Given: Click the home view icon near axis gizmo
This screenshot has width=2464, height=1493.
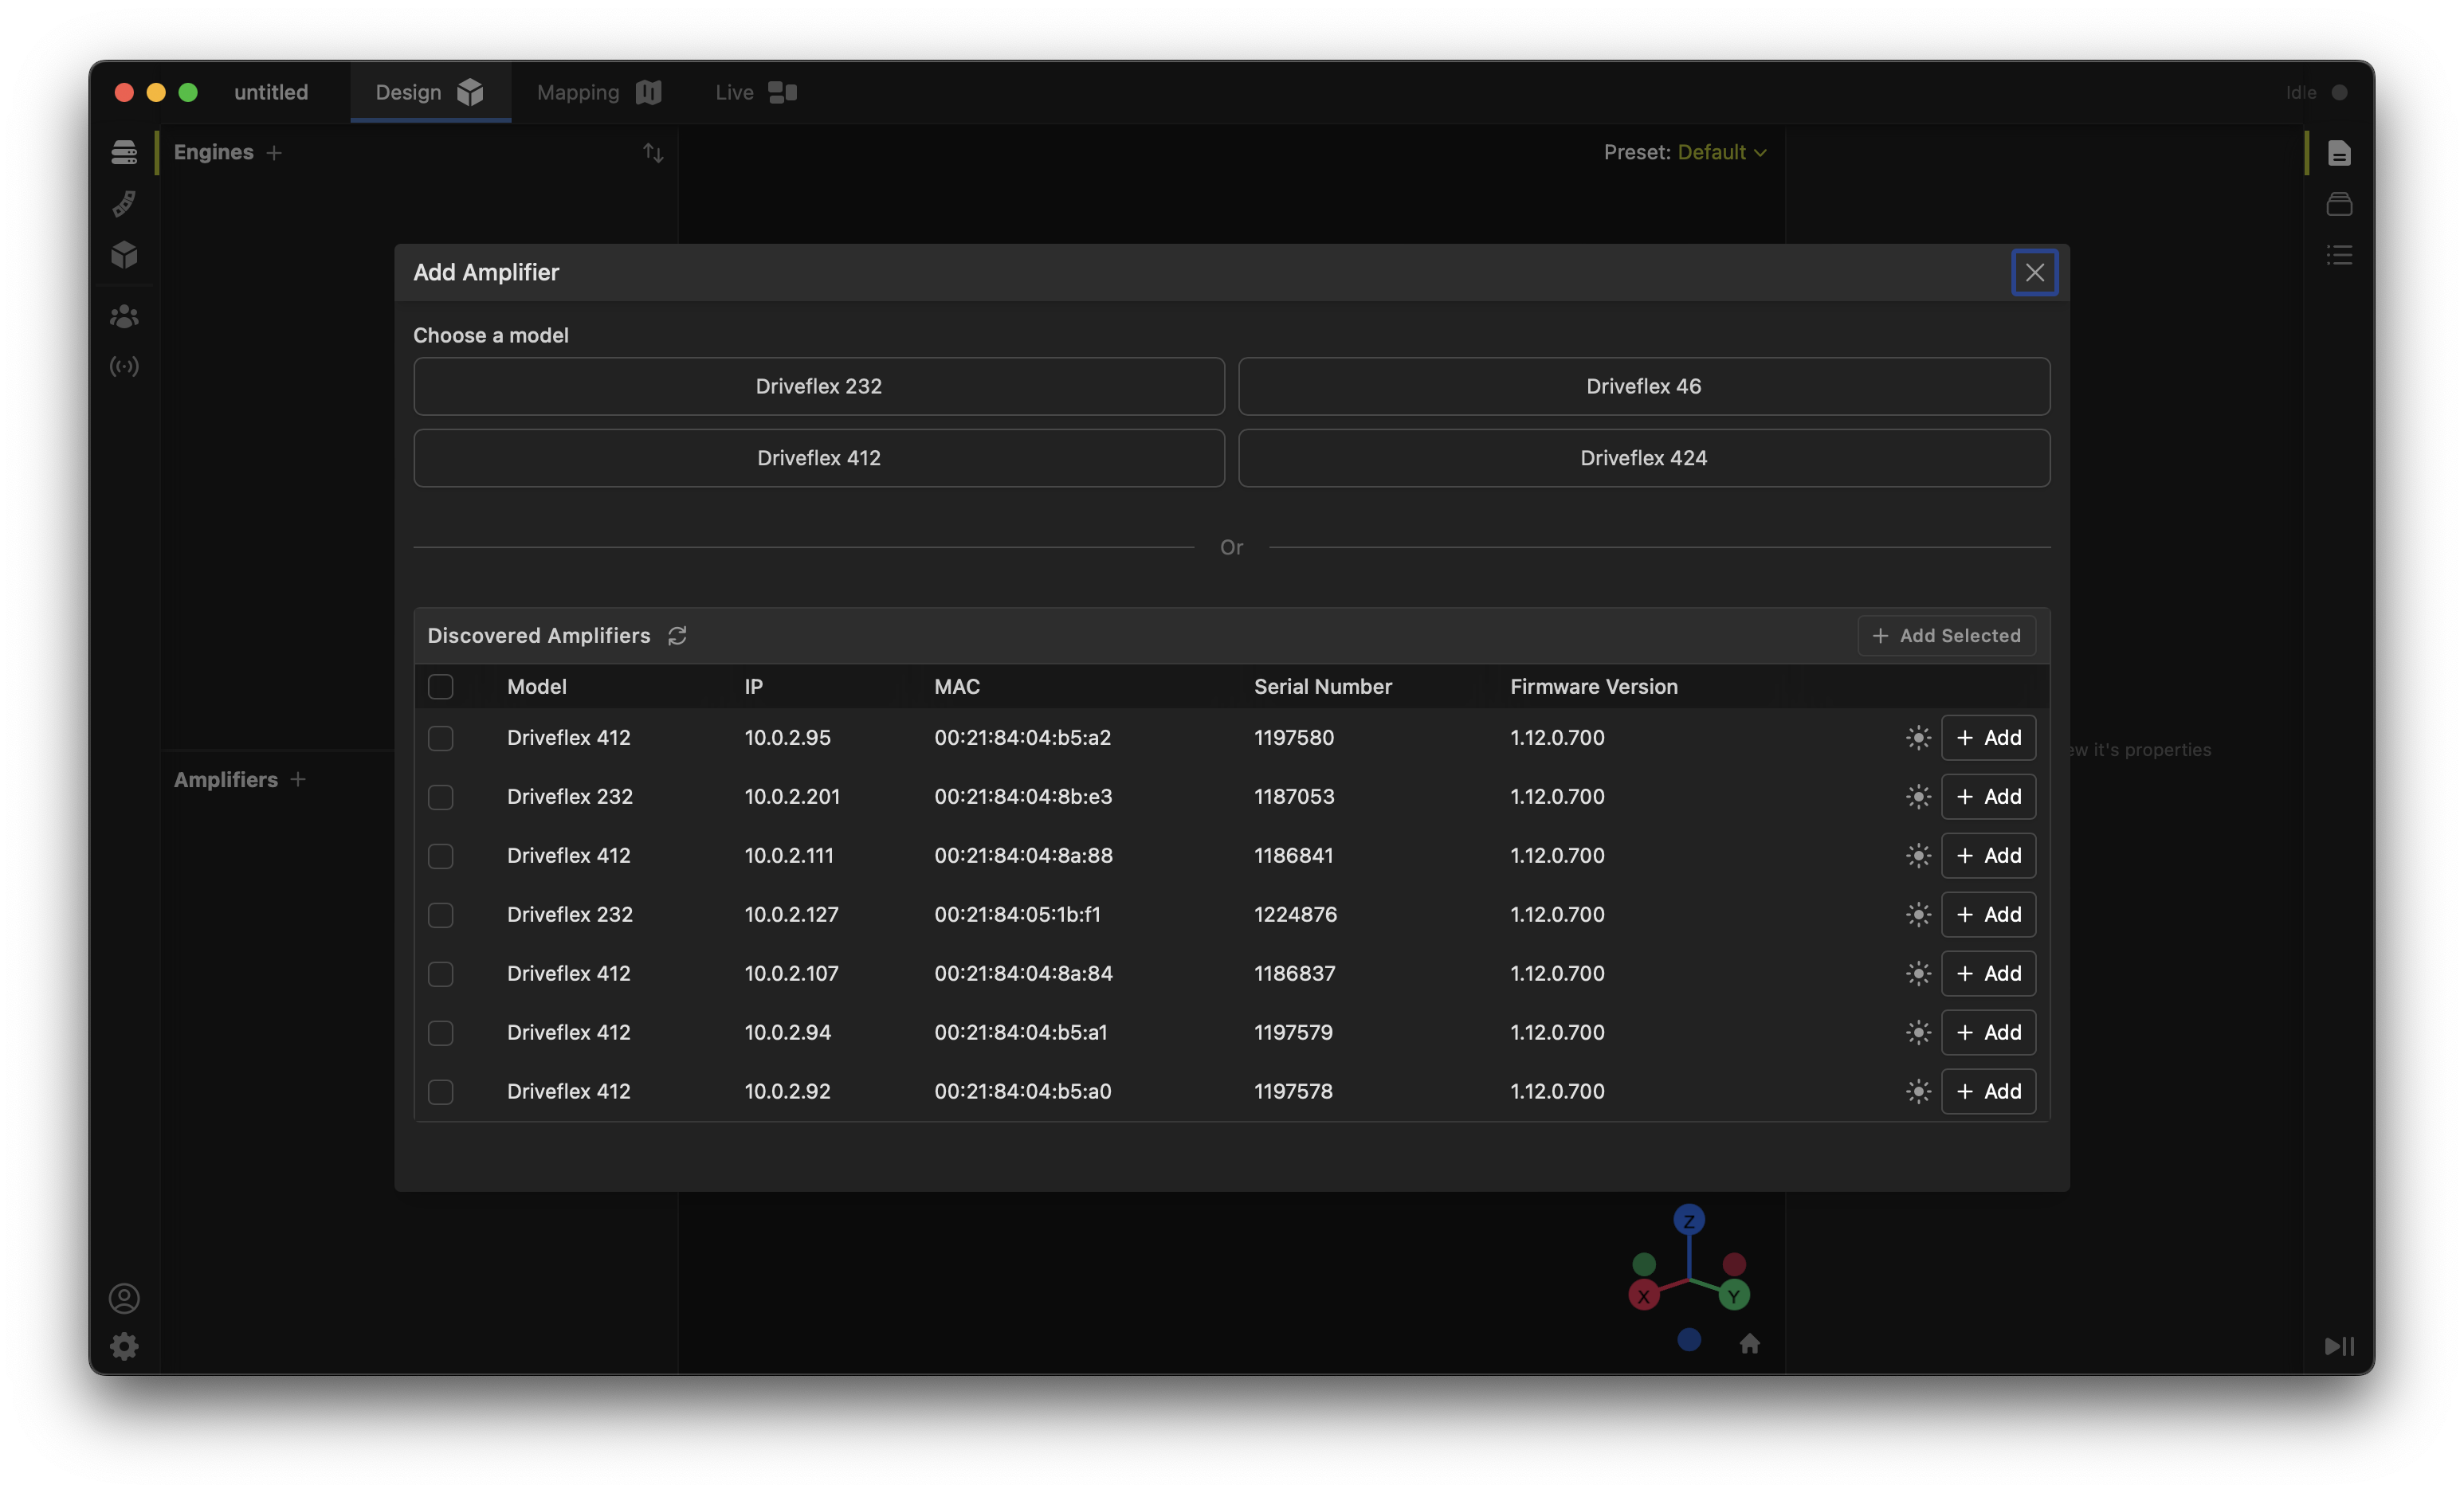Looking at the screenshot, I should [x=1749, y=1344].
